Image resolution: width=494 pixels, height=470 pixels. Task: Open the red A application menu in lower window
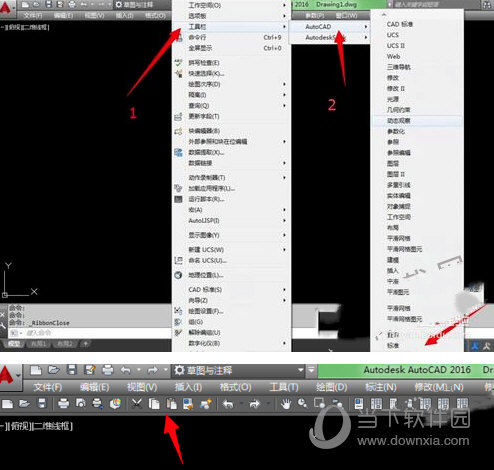coord(10,377)
